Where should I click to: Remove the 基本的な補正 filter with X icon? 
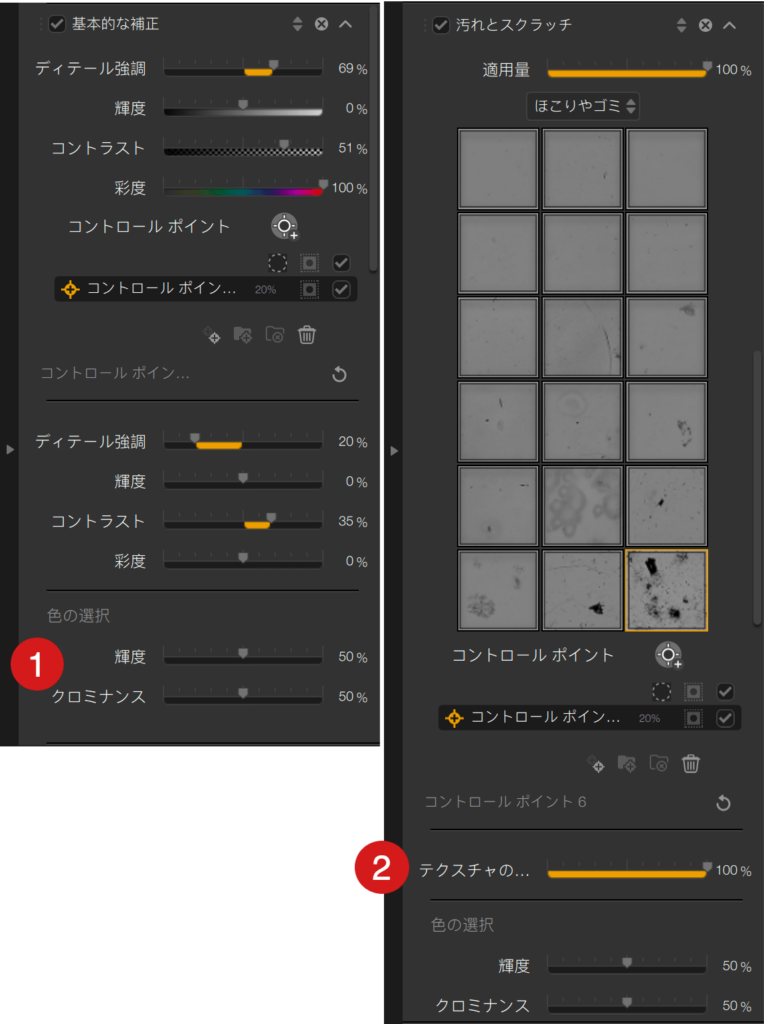(321, 24)
